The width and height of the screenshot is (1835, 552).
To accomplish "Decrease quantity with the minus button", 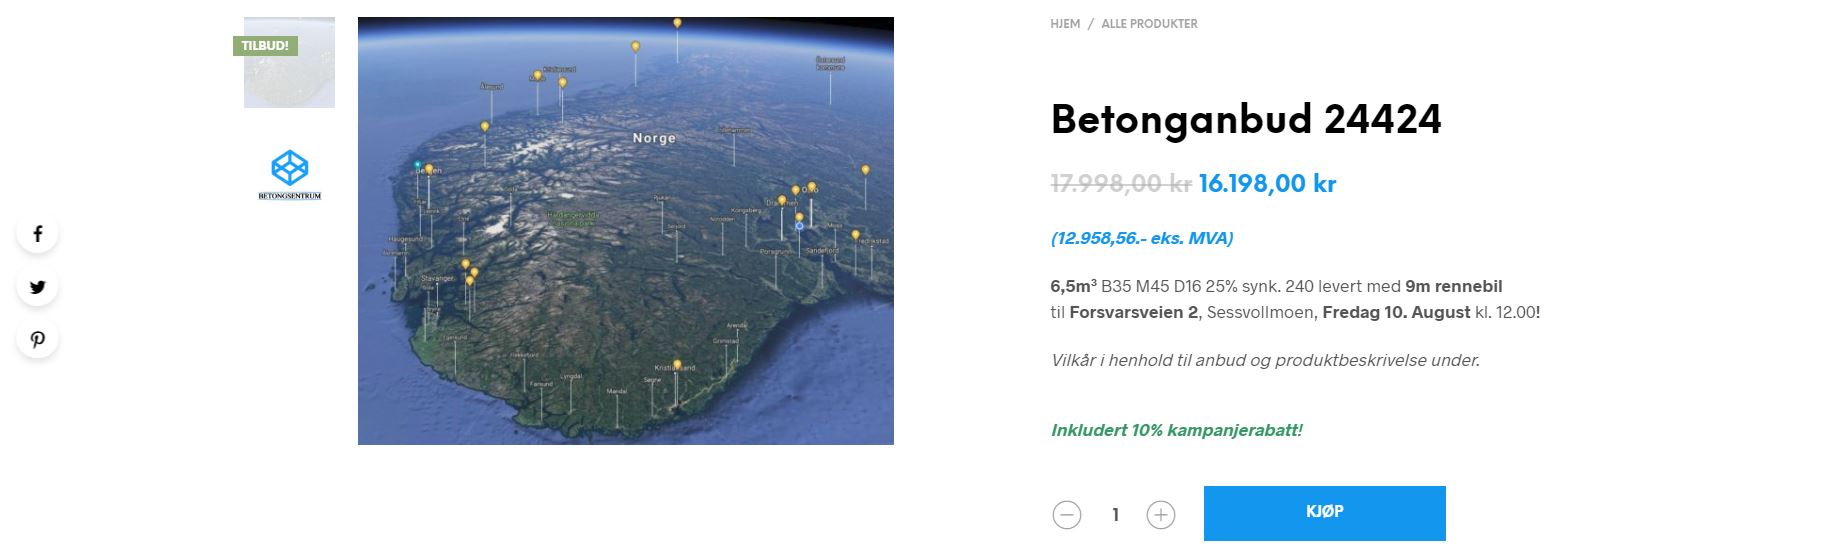I will 1067,515.
